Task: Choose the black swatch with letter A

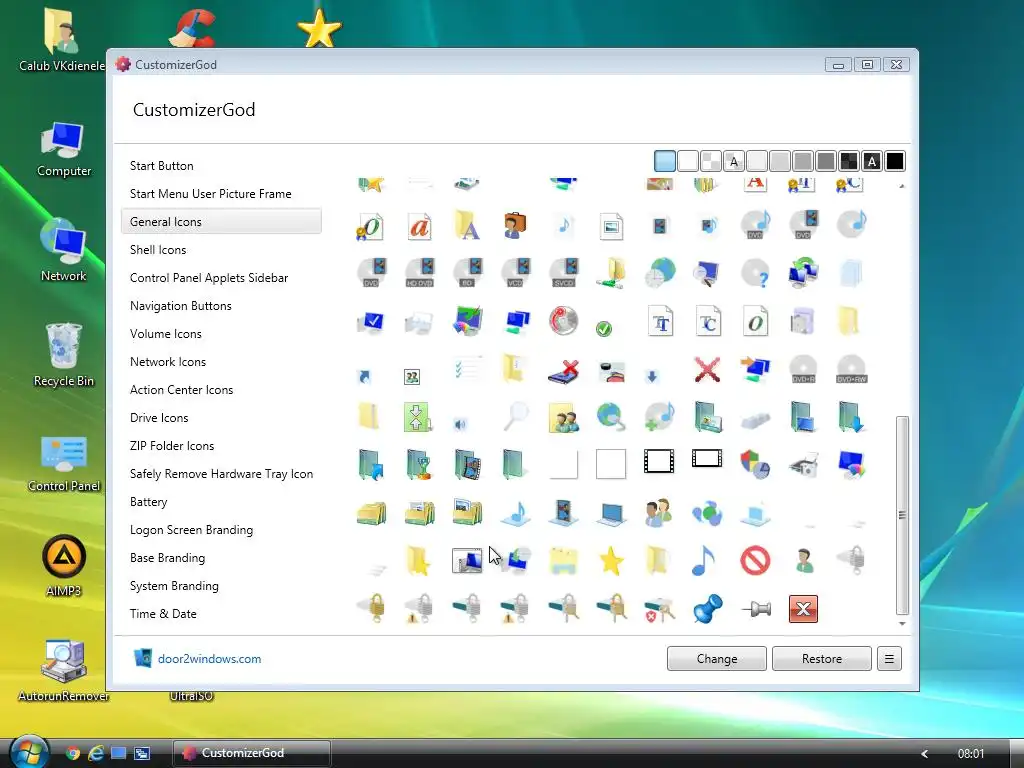Action: [872, 161]
